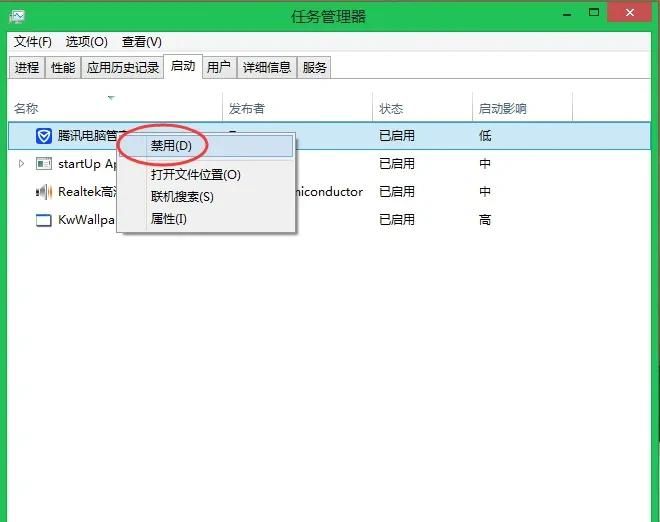Choose 禁用(D) in the context menu

[x=207, y=146]
